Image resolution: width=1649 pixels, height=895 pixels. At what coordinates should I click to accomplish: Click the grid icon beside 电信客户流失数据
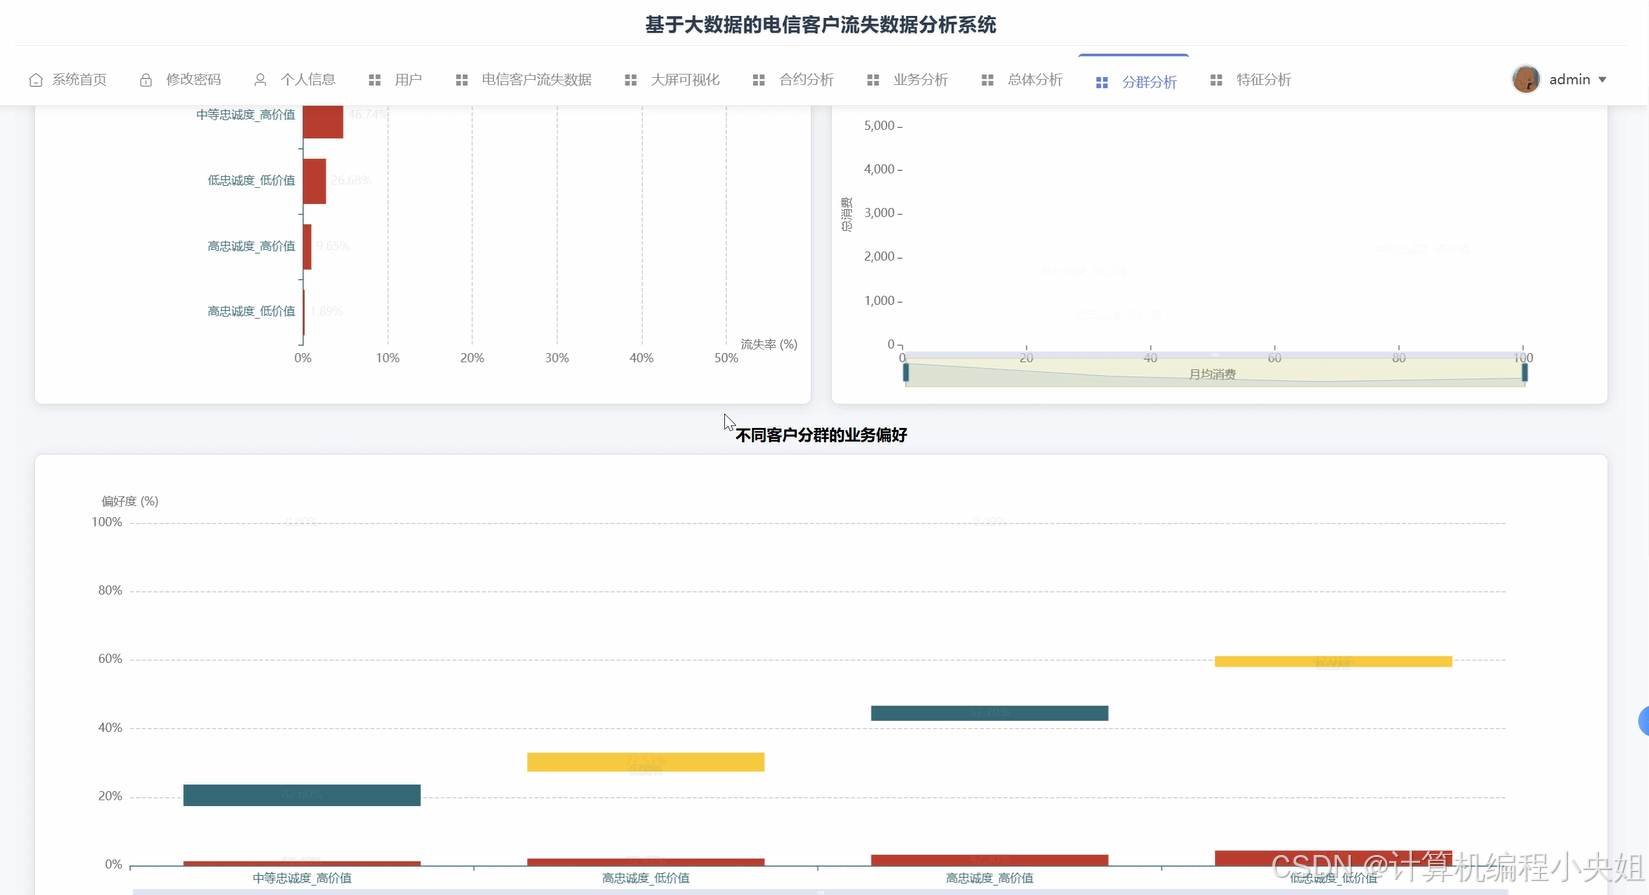(x=462, y=80)
